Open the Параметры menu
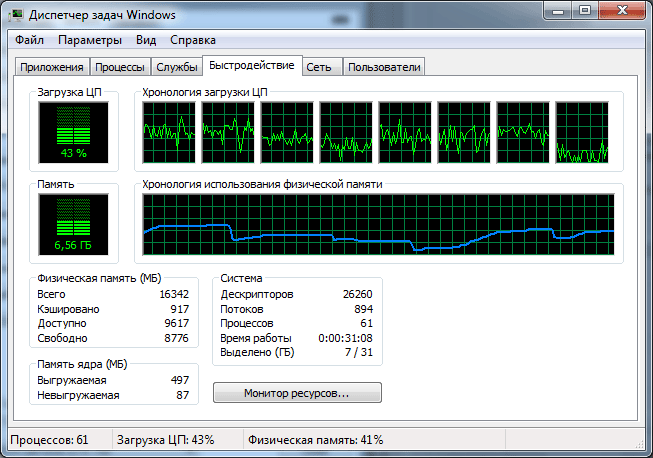 [90, 40]
